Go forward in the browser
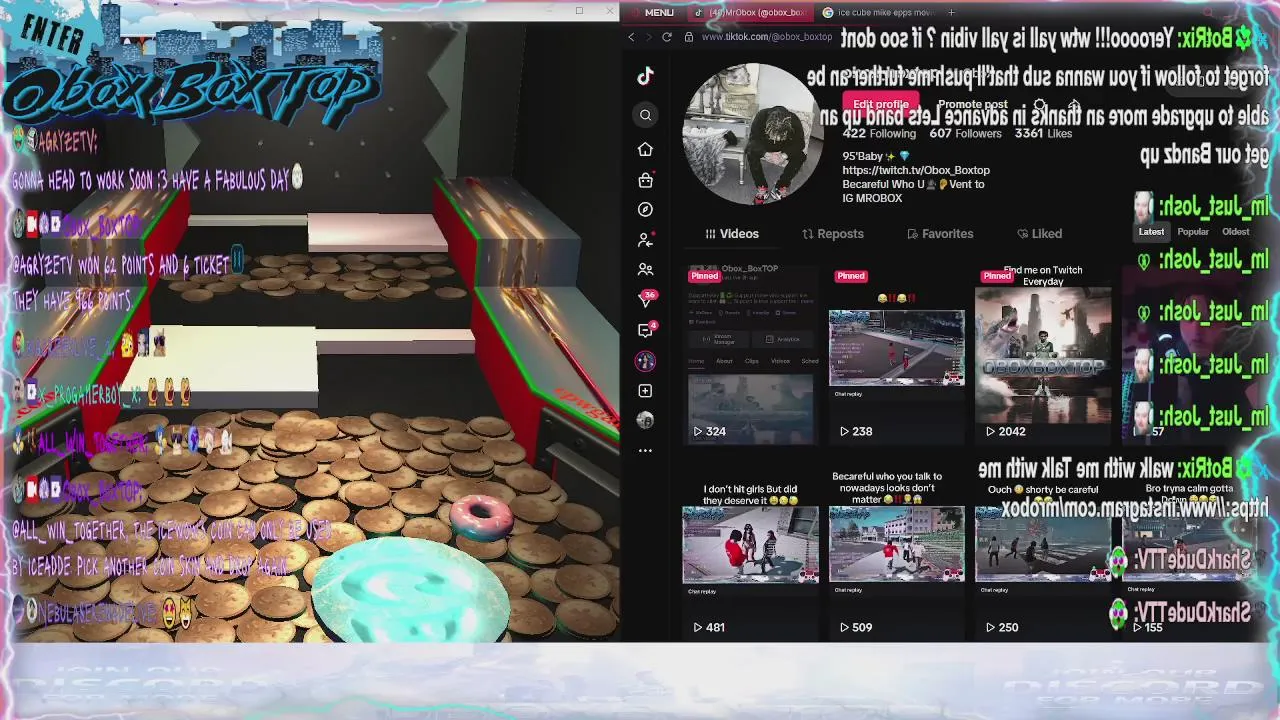 [648, 37]
